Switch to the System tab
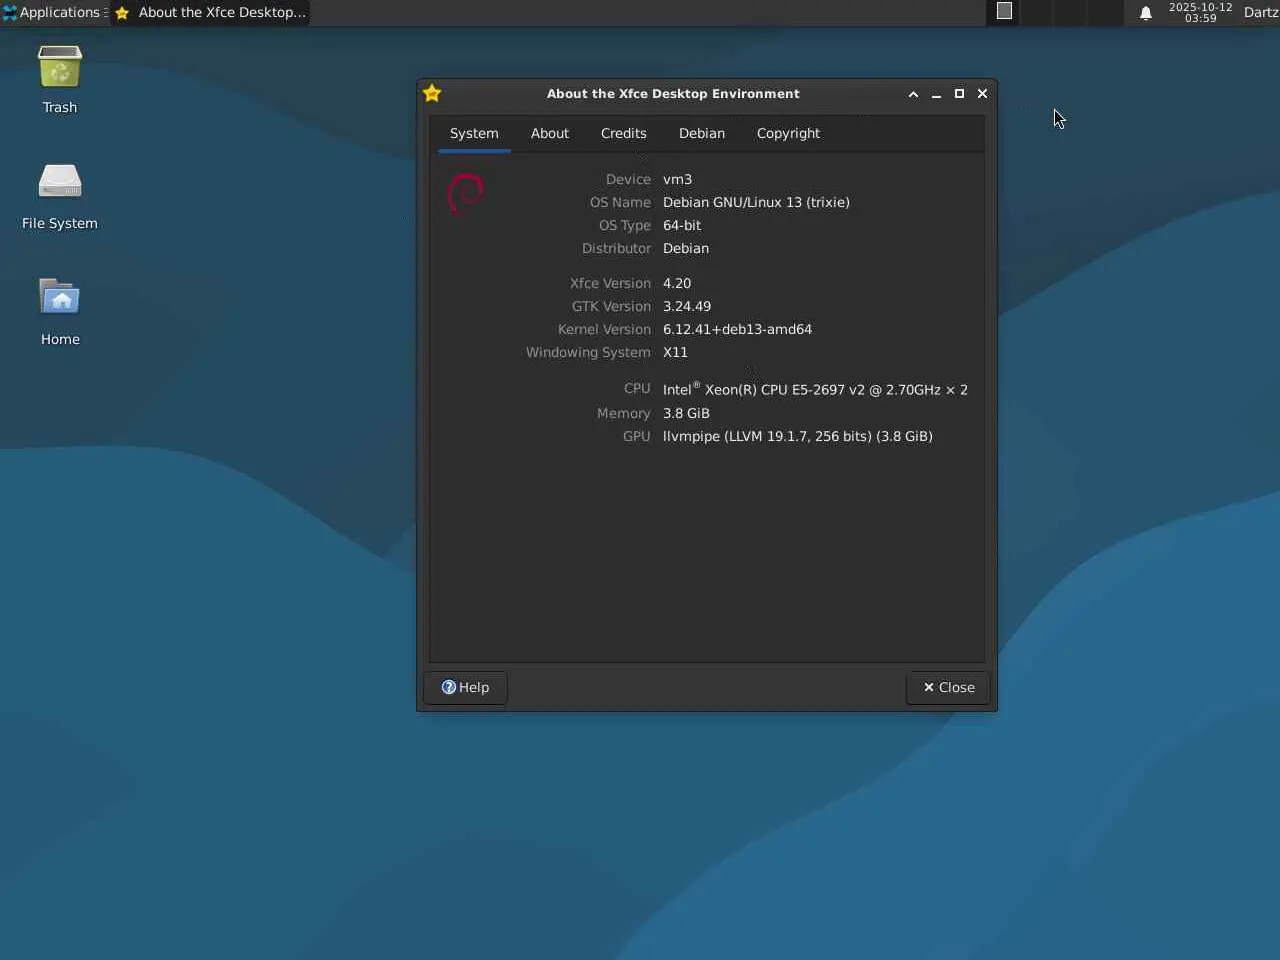Viewport: 1280px width, 960px height. coord(474,133)
